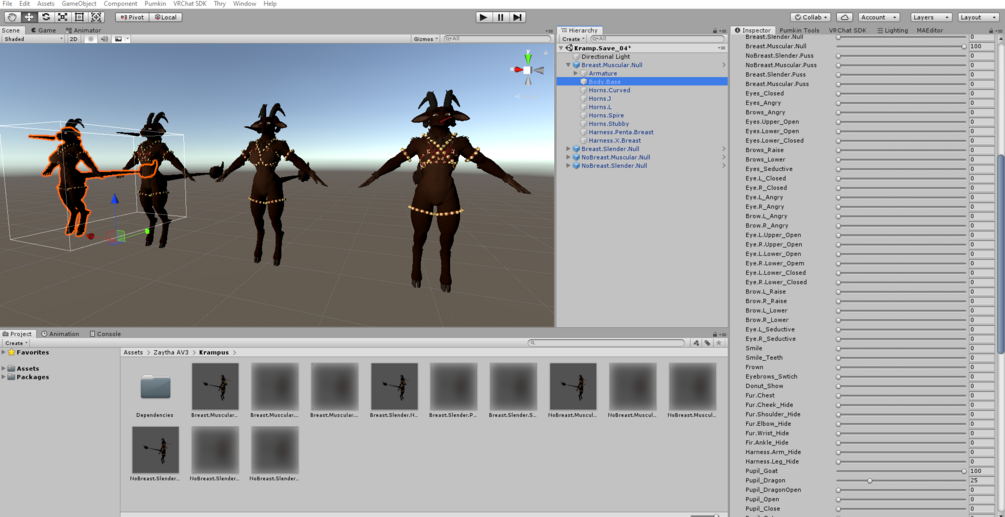Open the Thry menu

pos(220,4)
